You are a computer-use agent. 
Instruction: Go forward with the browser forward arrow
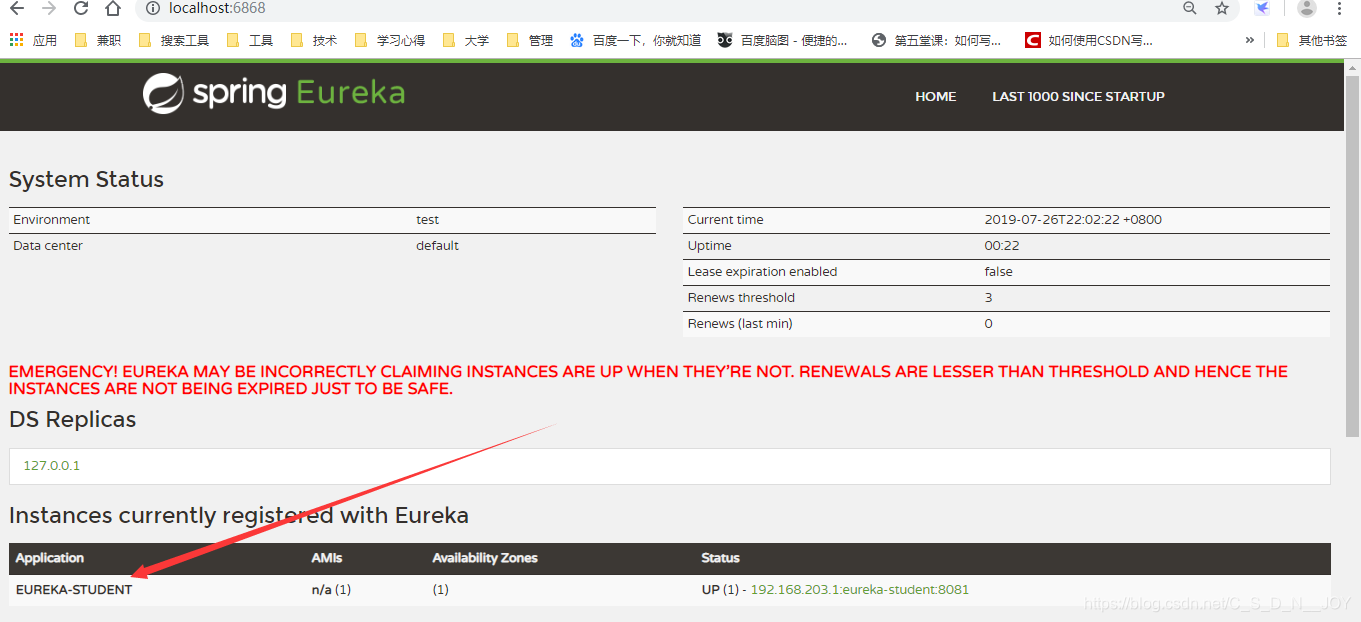point(49,8)
